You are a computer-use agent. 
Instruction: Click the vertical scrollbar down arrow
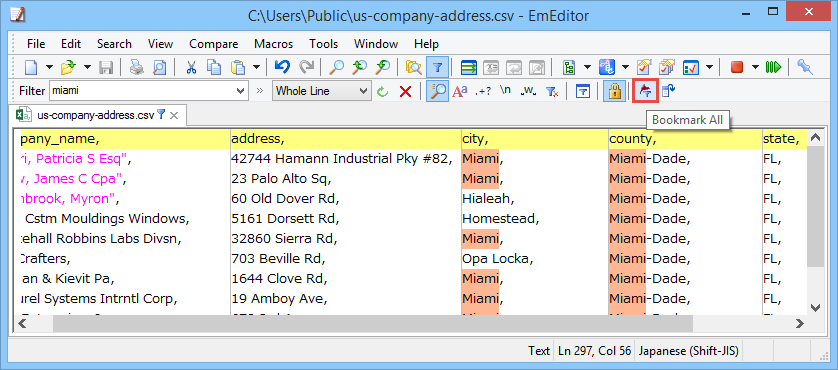click(x=816, y=307)
